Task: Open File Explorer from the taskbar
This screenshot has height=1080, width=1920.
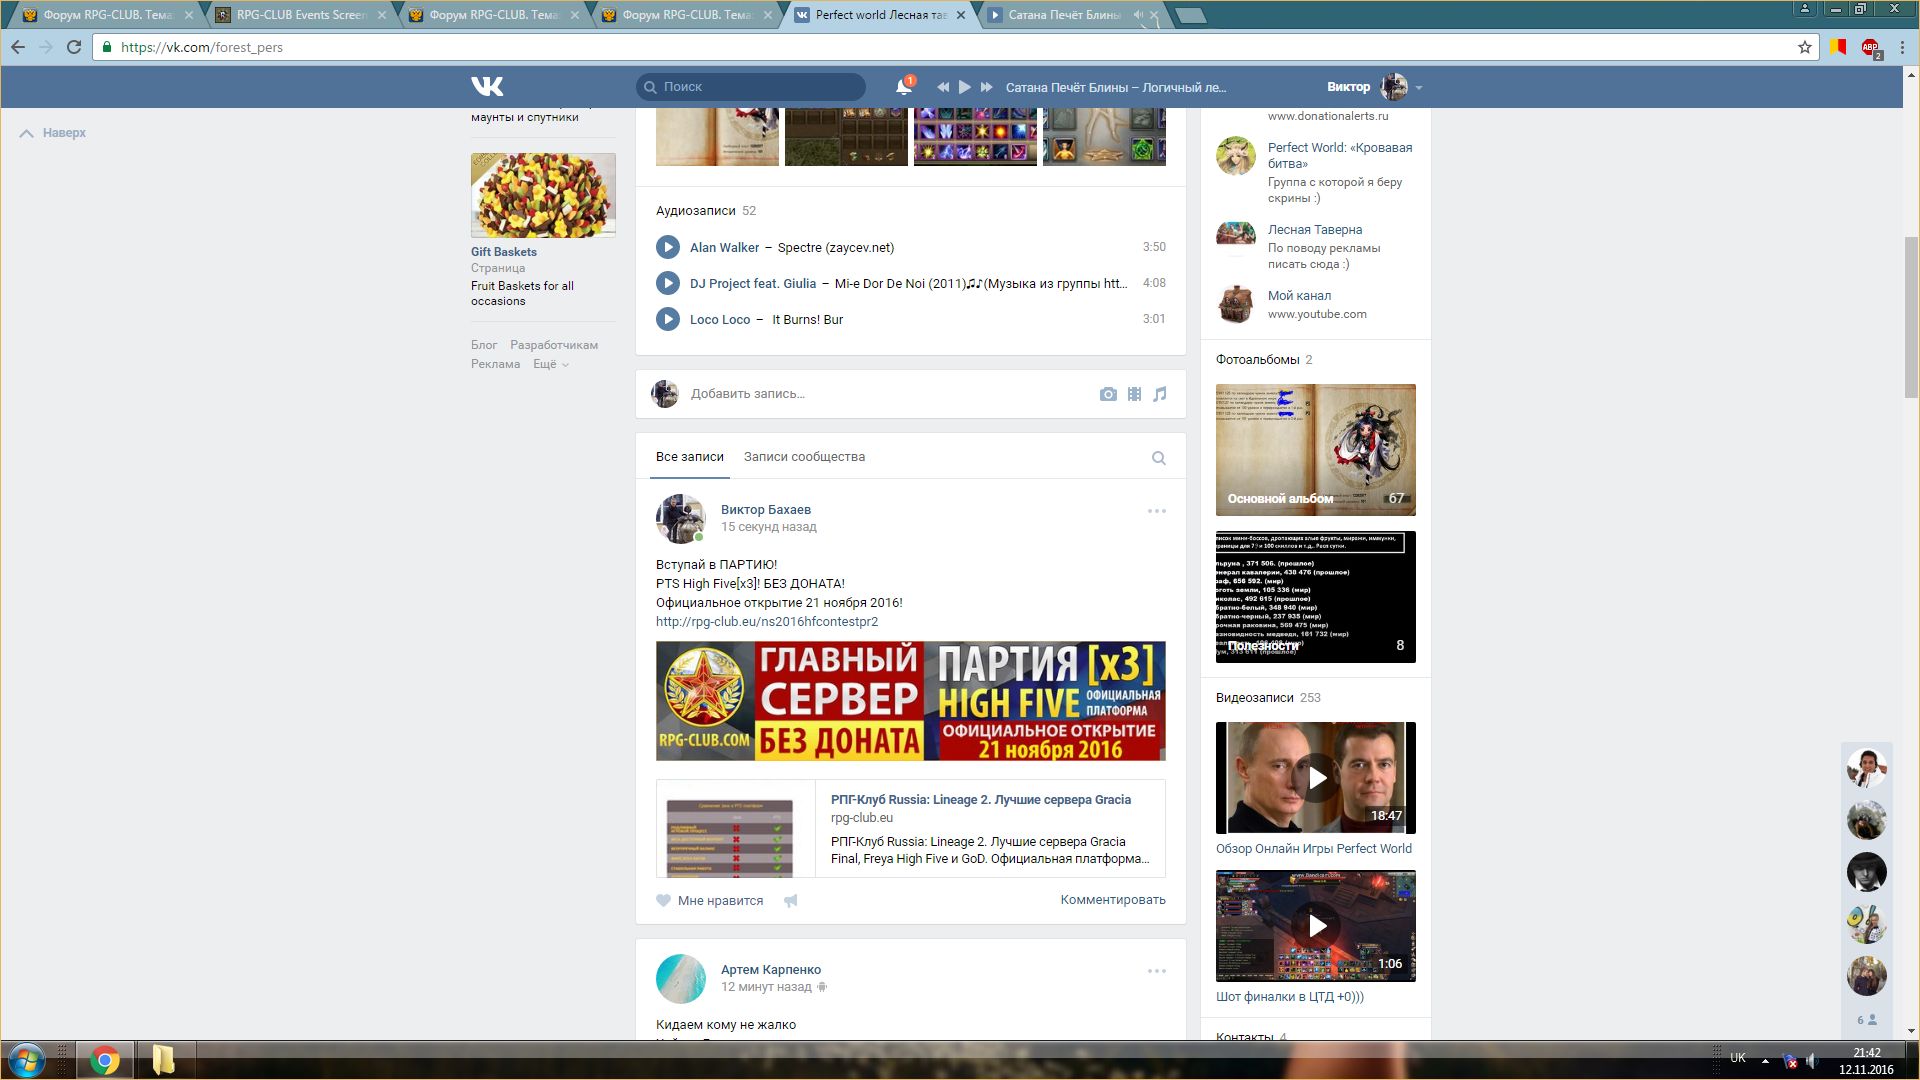Action: (x=163, y=1060)
